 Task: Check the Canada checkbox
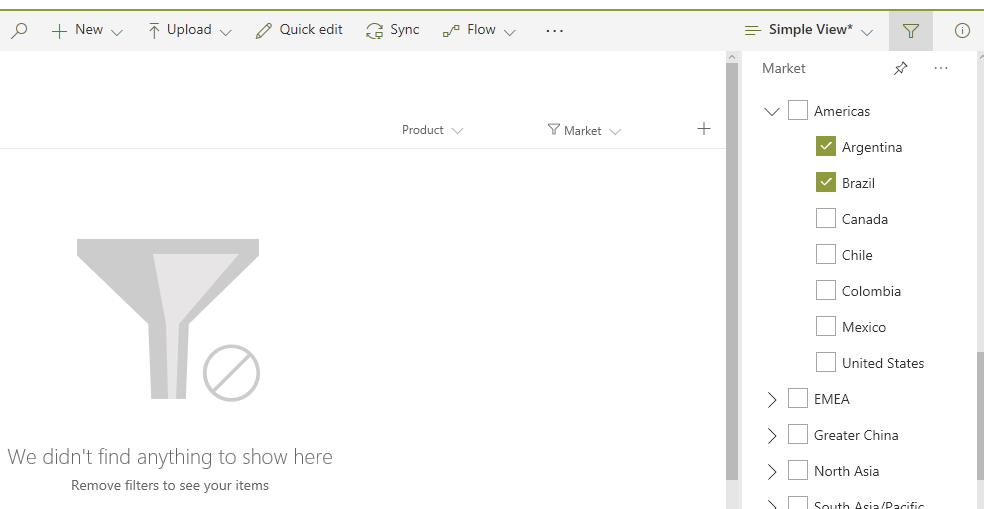(x=826, y=218)
